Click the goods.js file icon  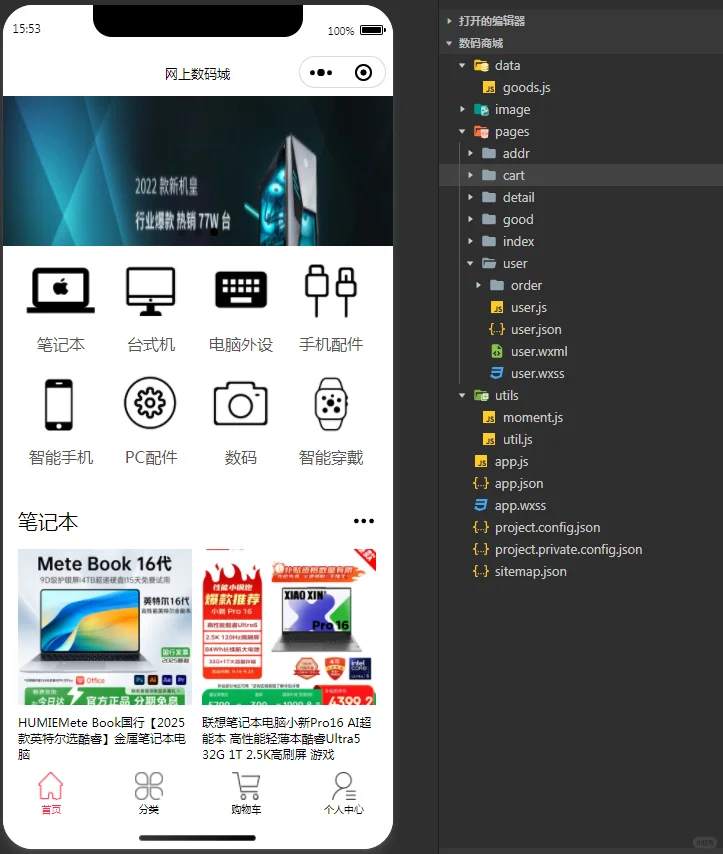pyautogui.click(x=489, y=88)
